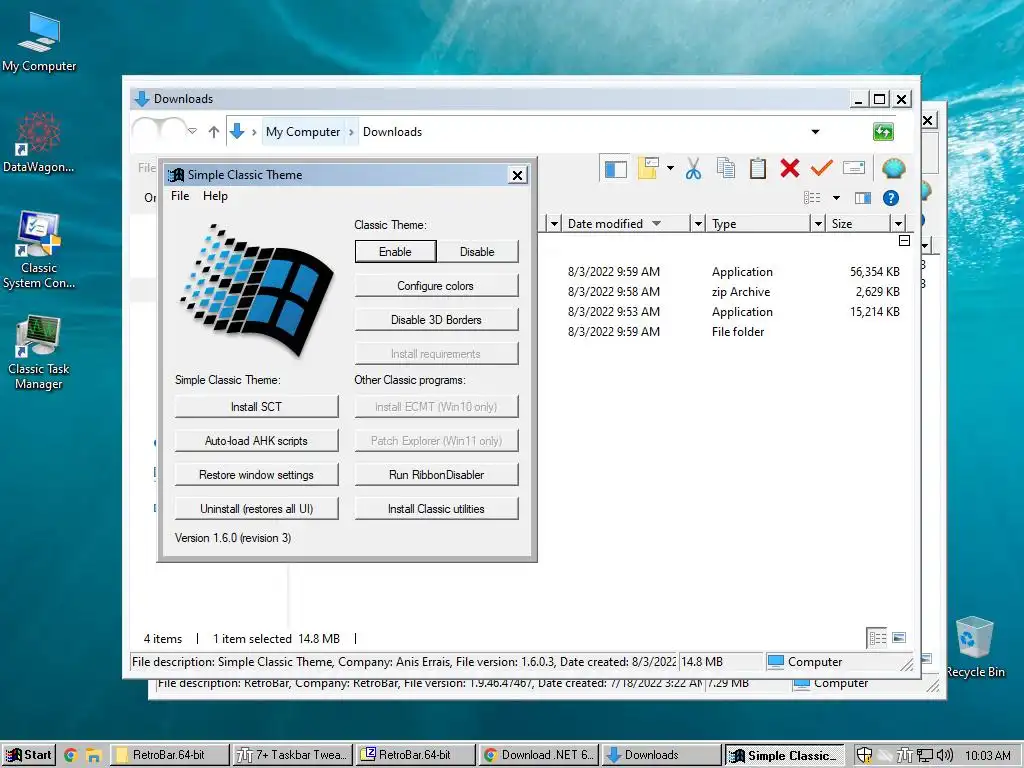Open Classic System Control desktop shortcut
The width and height of the screenshot is (1024, 768).
pos(39,250)
